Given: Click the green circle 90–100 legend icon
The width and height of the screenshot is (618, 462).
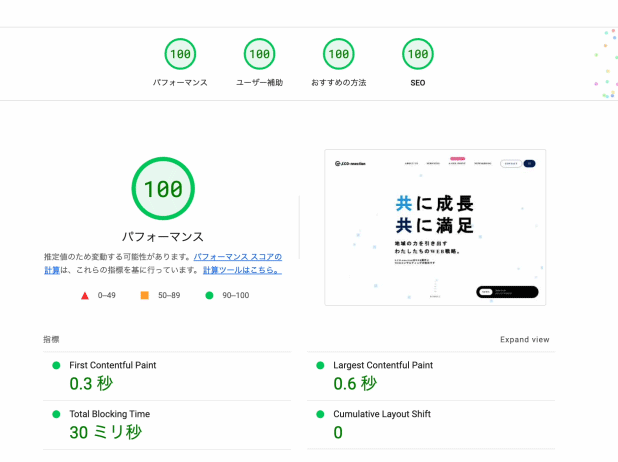Looking at the screenshot, I should 209,296.
